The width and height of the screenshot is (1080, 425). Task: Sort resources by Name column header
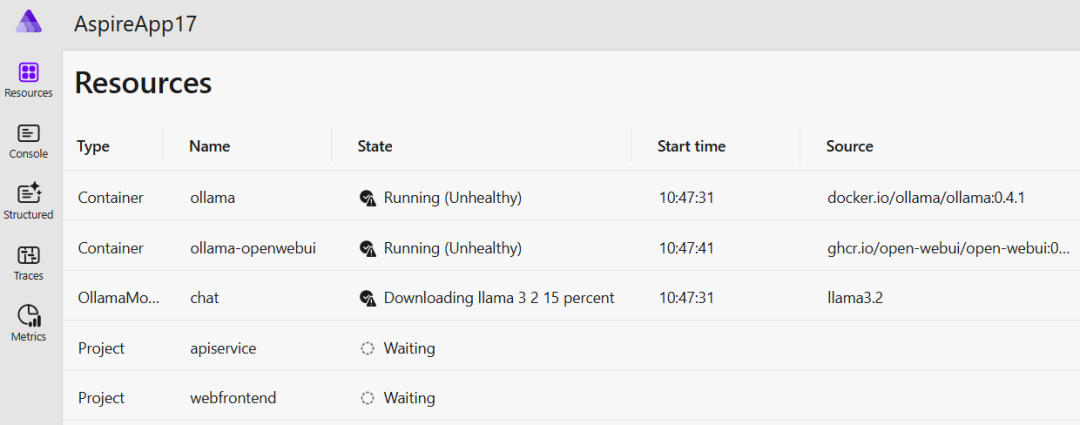click(210, 146)
